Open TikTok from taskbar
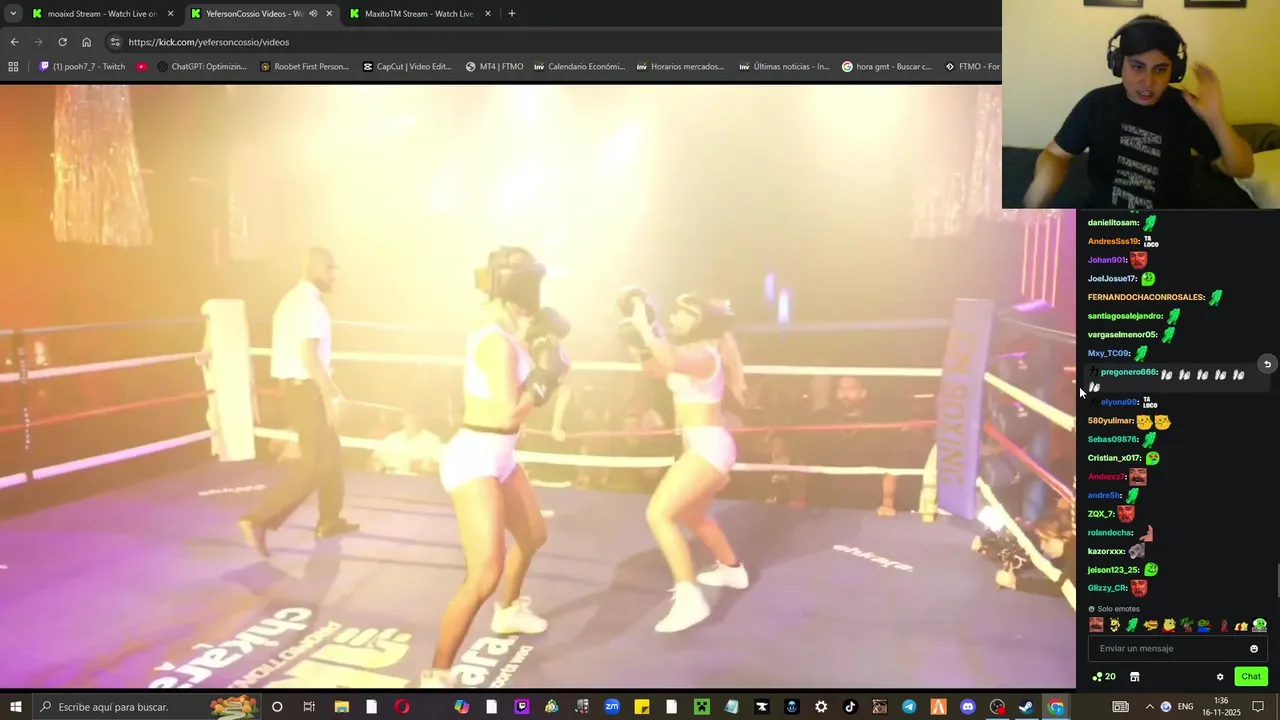This screenshot has height=720, width=1280. (x=851, y=707)
